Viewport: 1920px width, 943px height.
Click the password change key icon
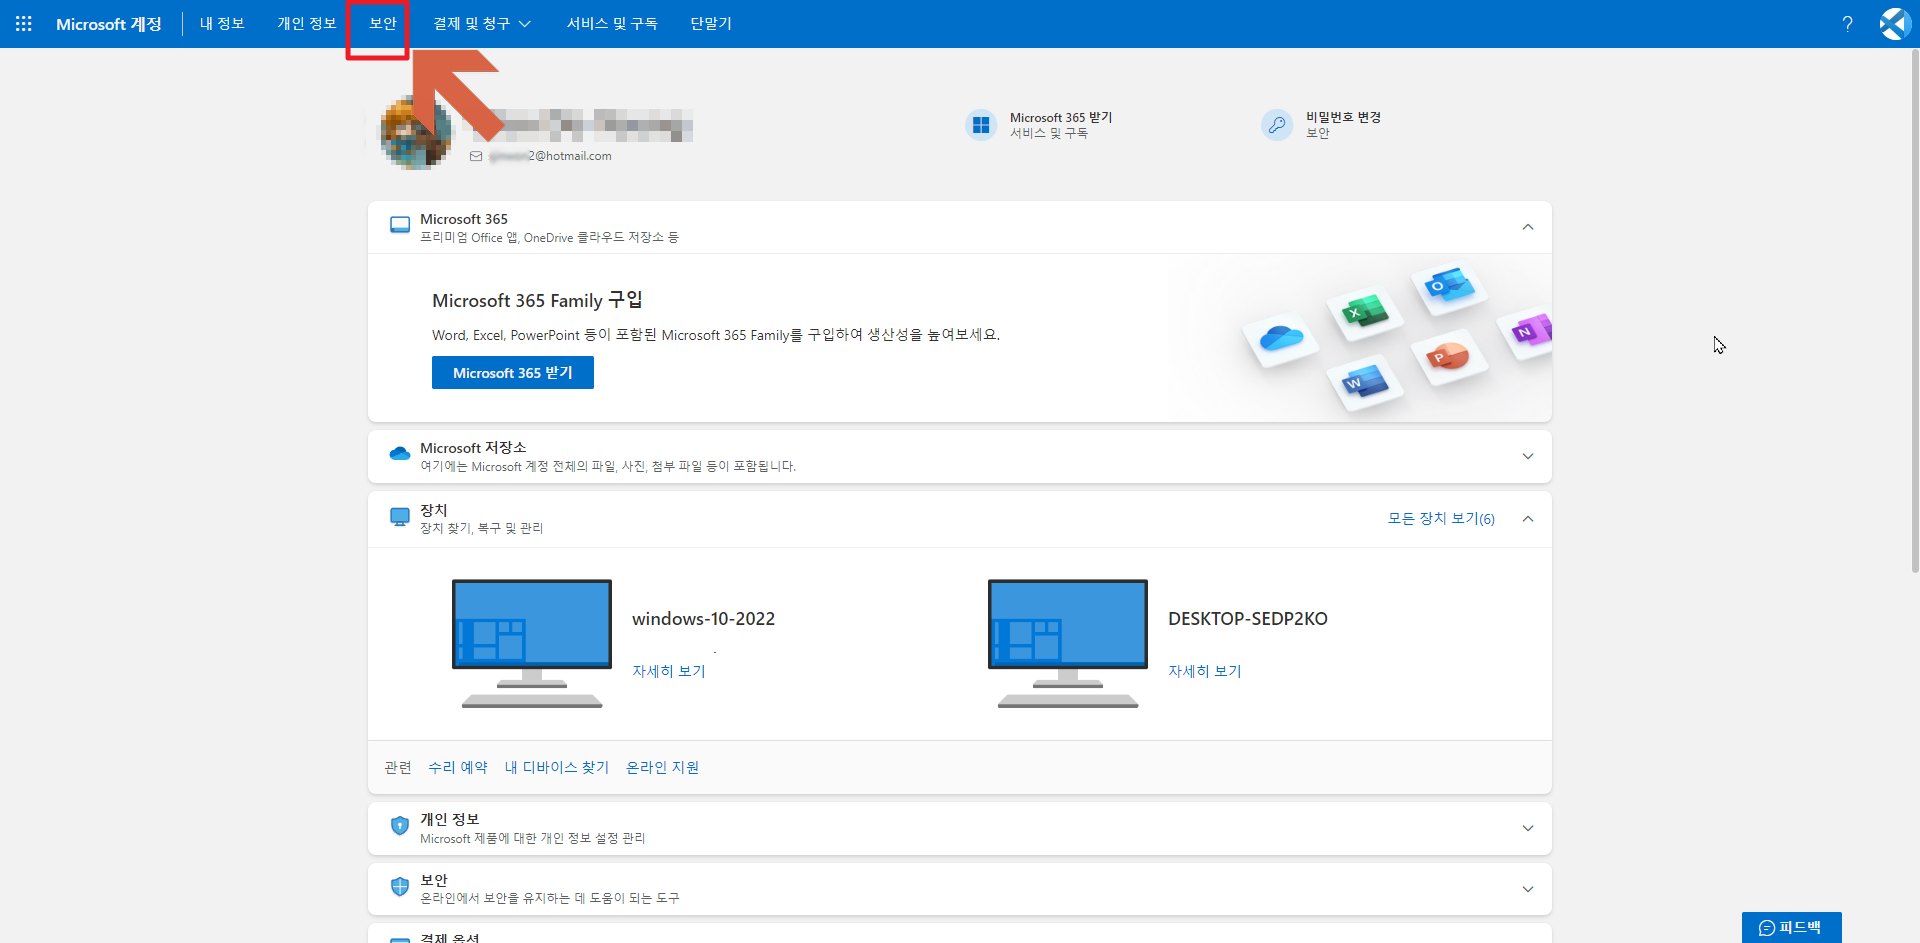point(1277,125)
